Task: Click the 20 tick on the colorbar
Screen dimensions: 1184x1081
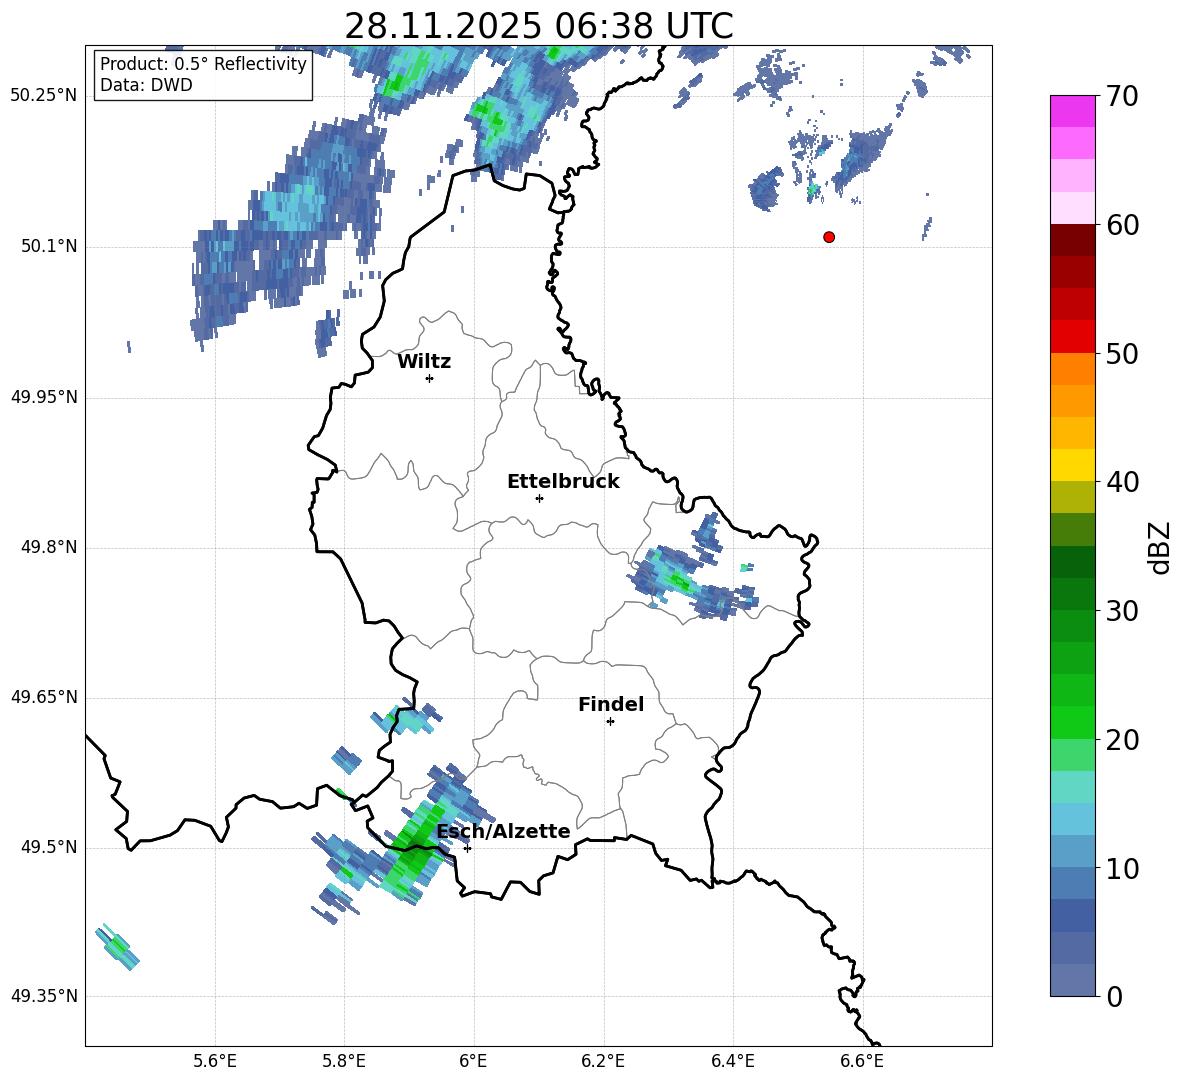Action: (1122, 740)
